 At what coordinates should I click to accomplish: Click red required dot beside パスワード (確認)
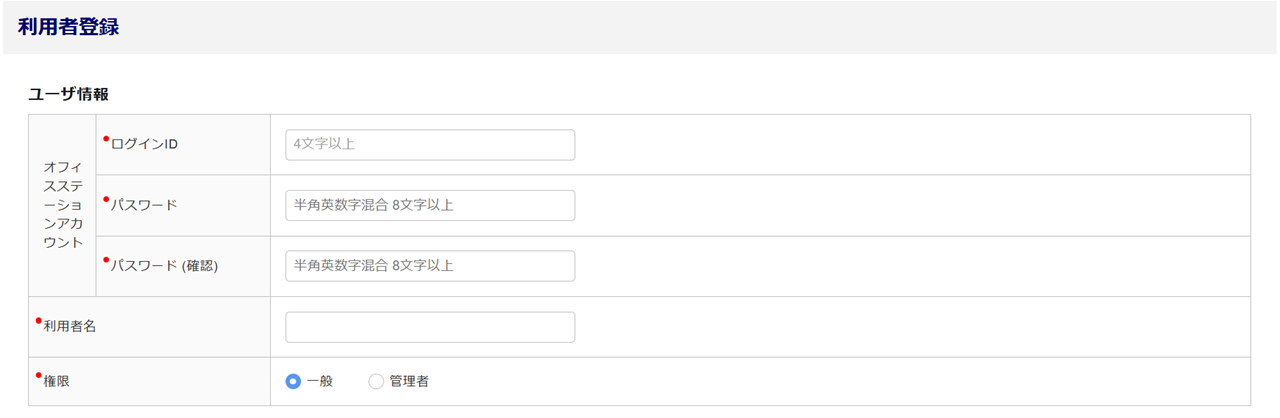[x=106, y=259]
